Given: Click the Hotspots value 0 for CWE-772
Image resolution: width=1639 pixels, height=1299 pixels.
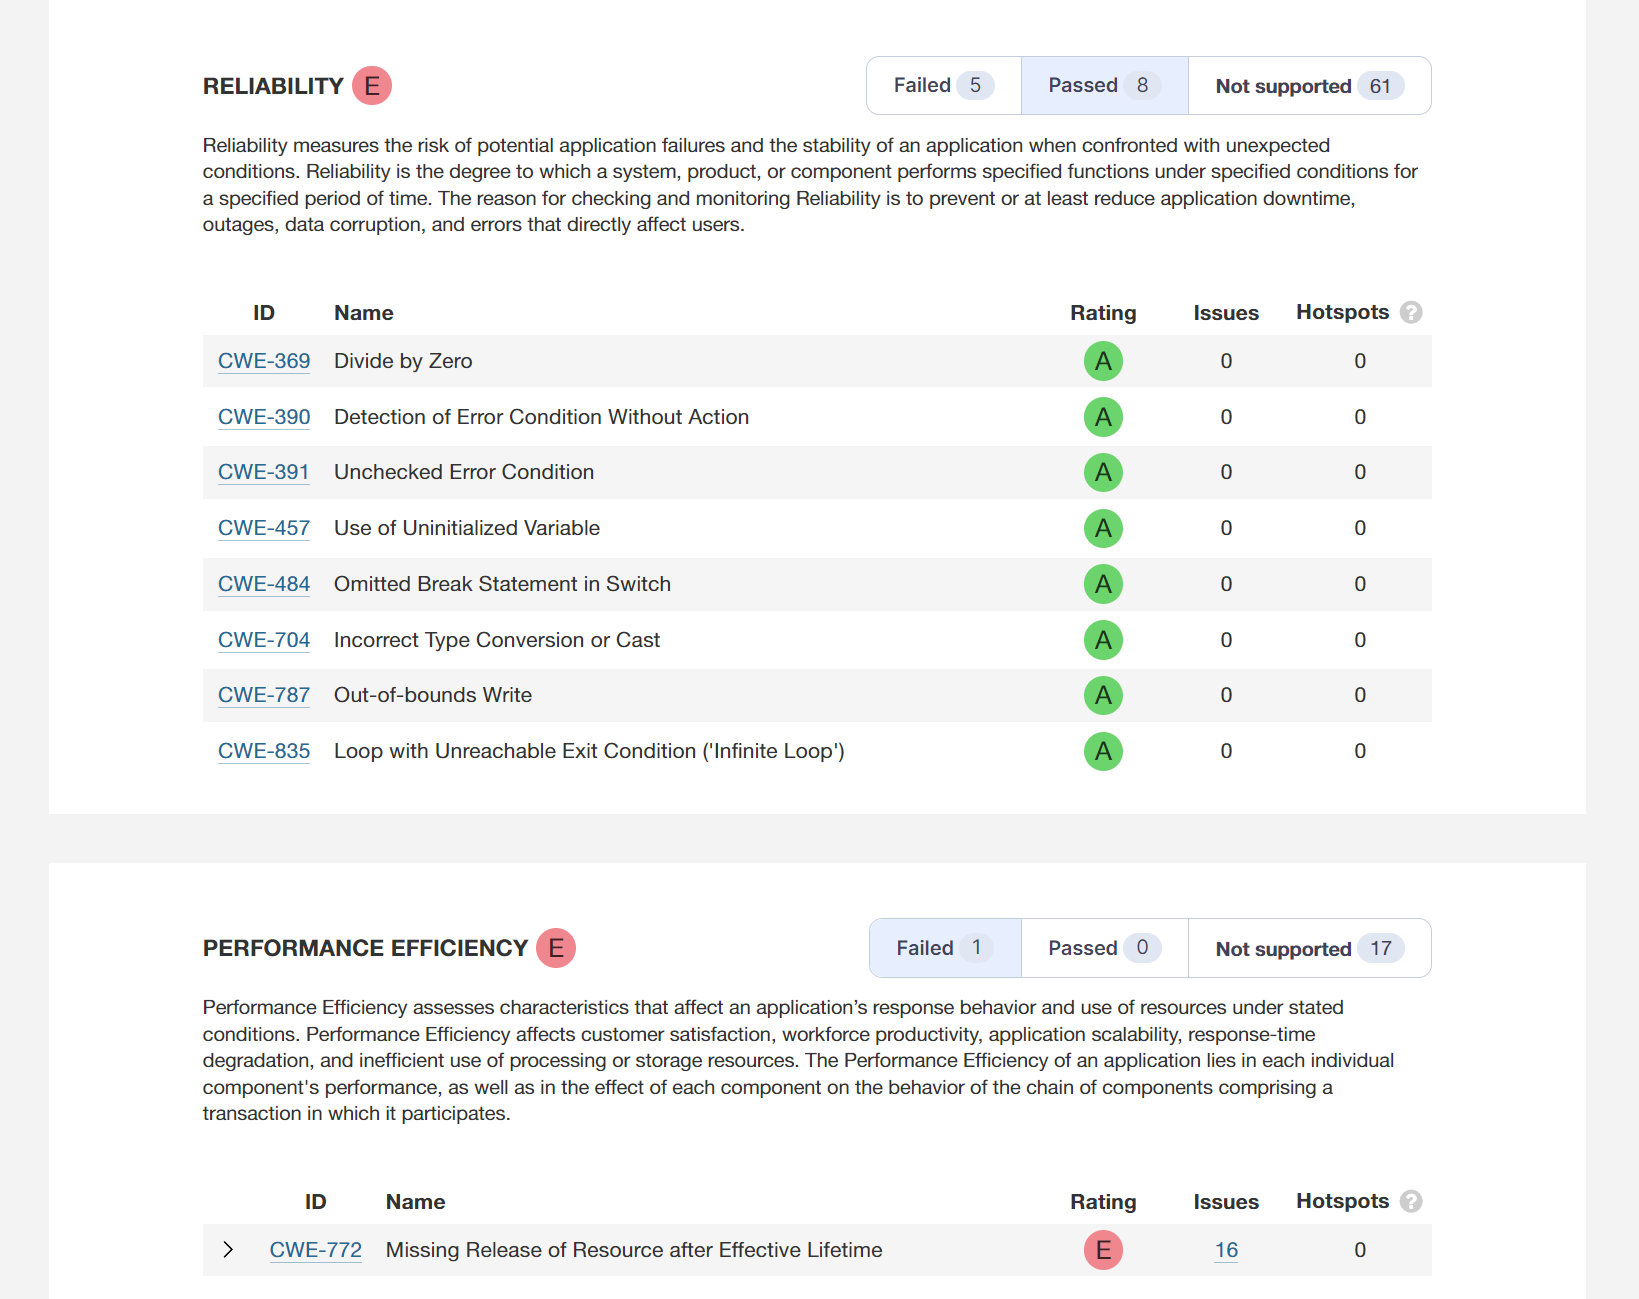Looking at the screenshot, I should coord(1360,1250).
